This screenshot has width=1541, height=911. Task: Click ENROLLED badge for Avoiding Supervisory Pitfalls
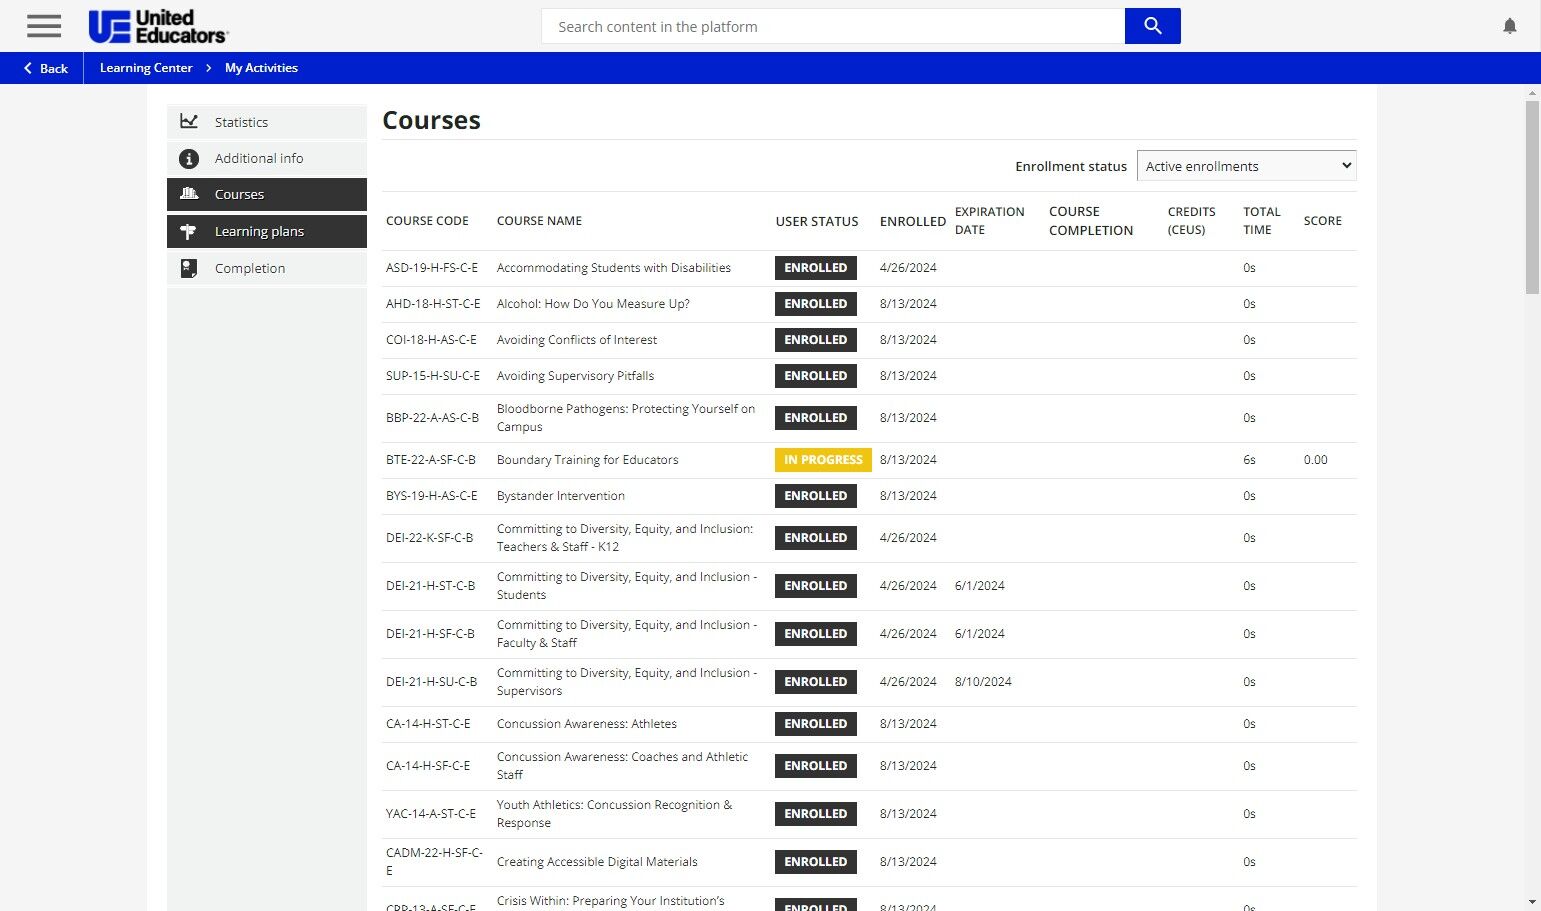tap(816, 376)
